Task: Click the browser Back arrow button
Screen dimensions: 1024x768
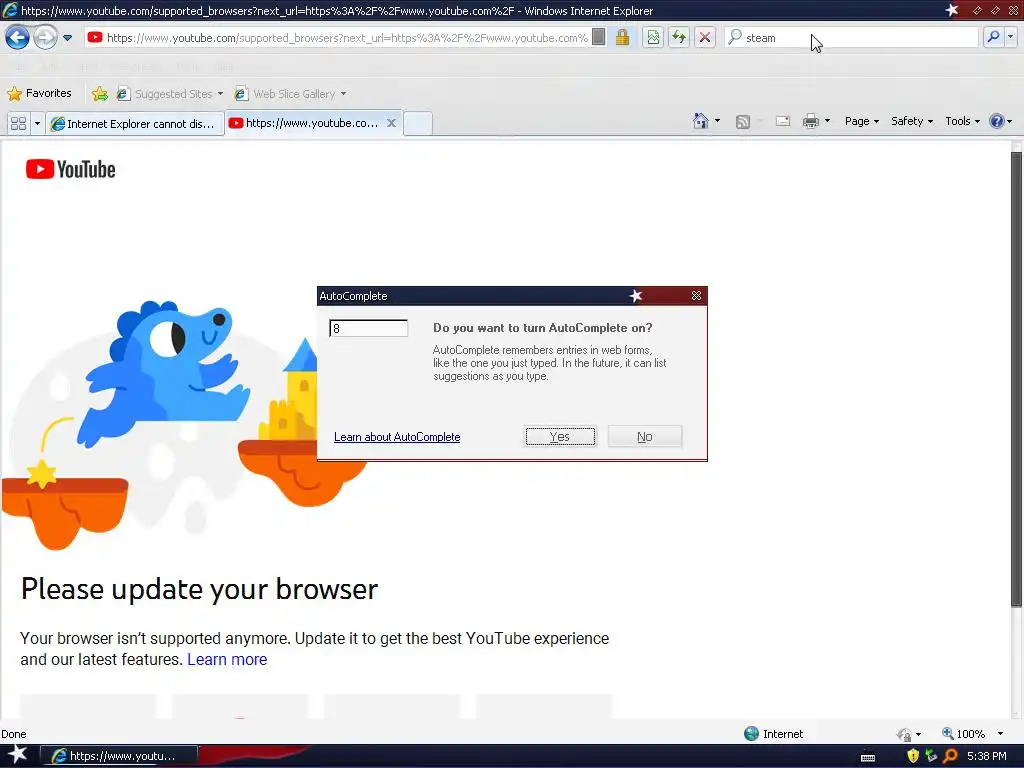Action: pos(17,37)
